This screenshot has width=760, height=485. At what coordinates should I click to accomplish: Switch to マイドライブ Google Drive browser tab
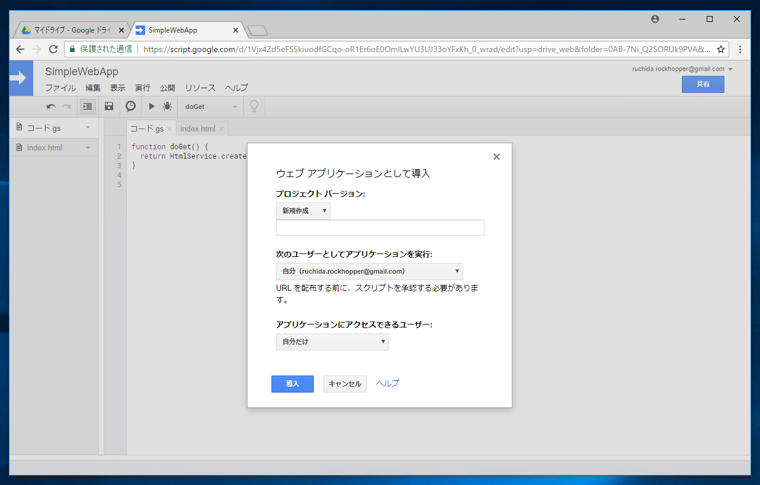tap(72, 30)
